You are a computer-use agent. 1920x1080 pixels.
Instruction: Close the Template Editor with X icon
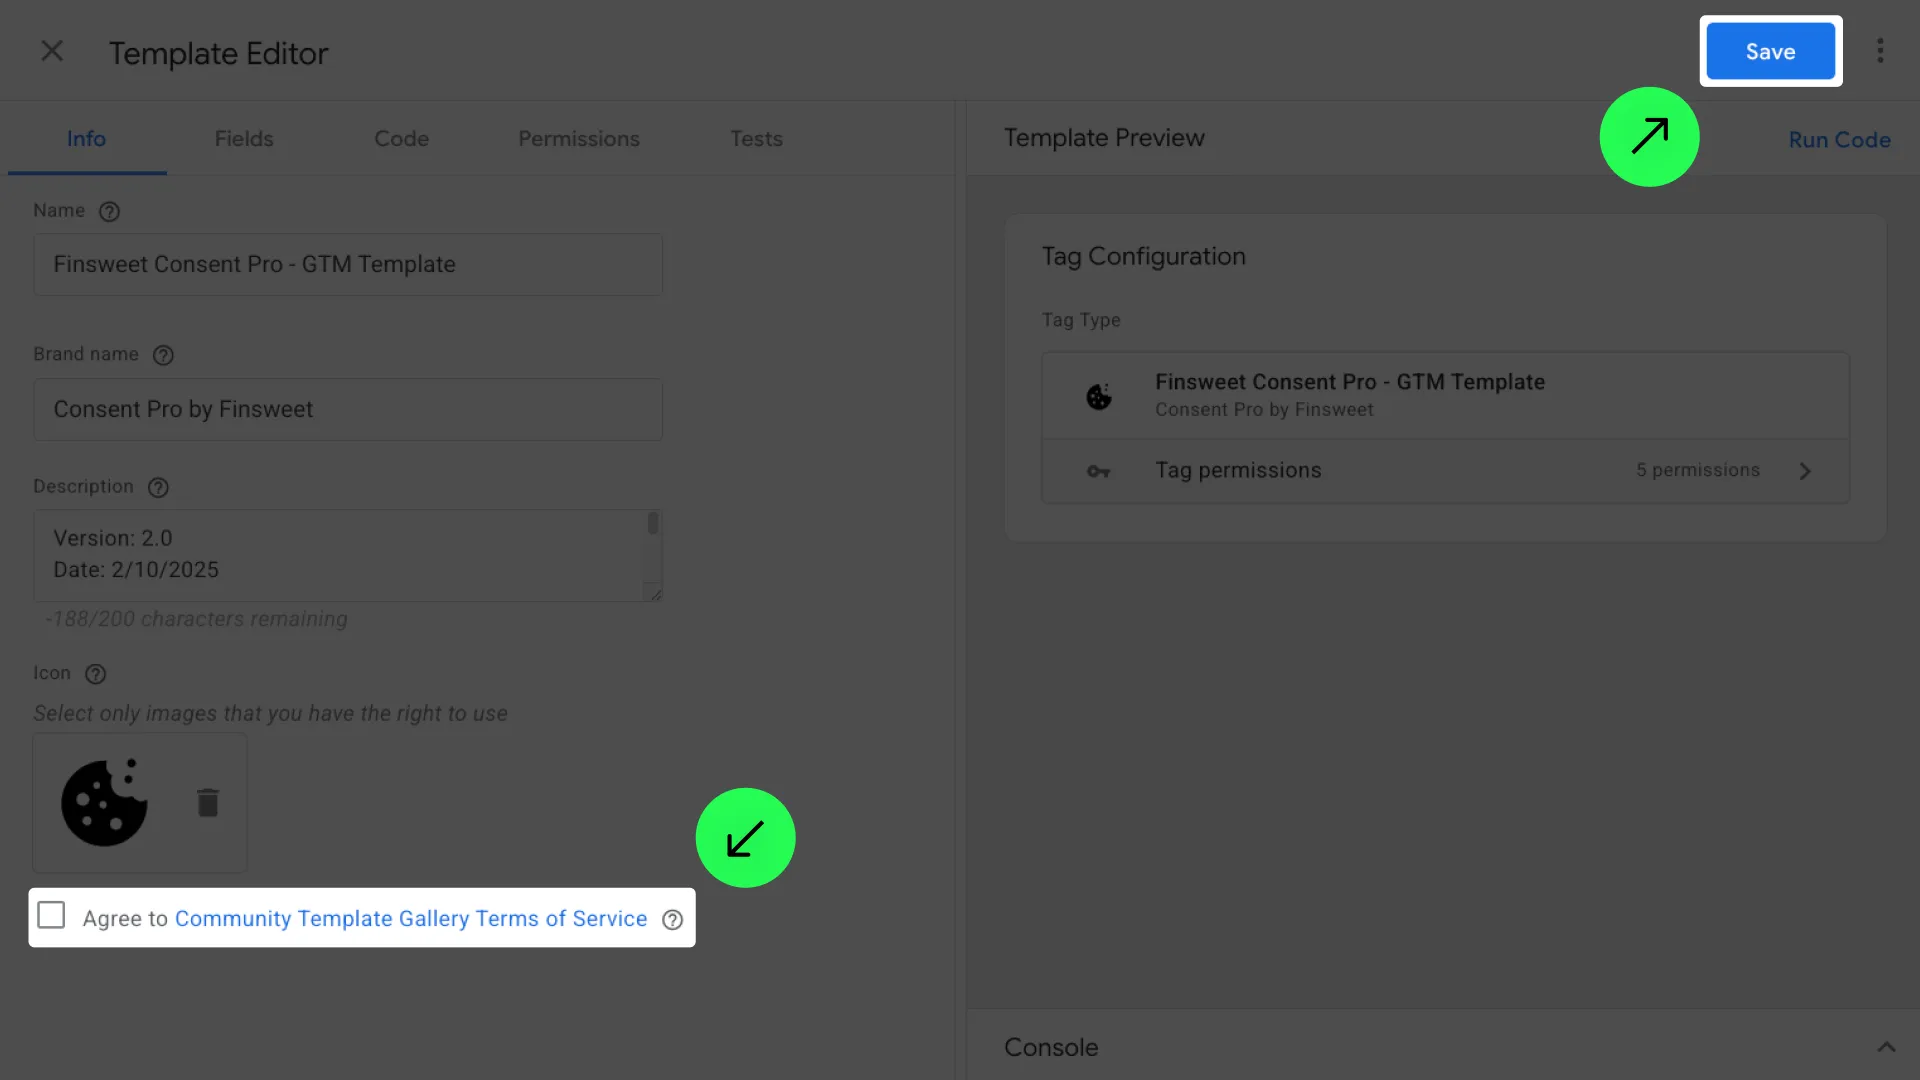click(x=52, y=51)
